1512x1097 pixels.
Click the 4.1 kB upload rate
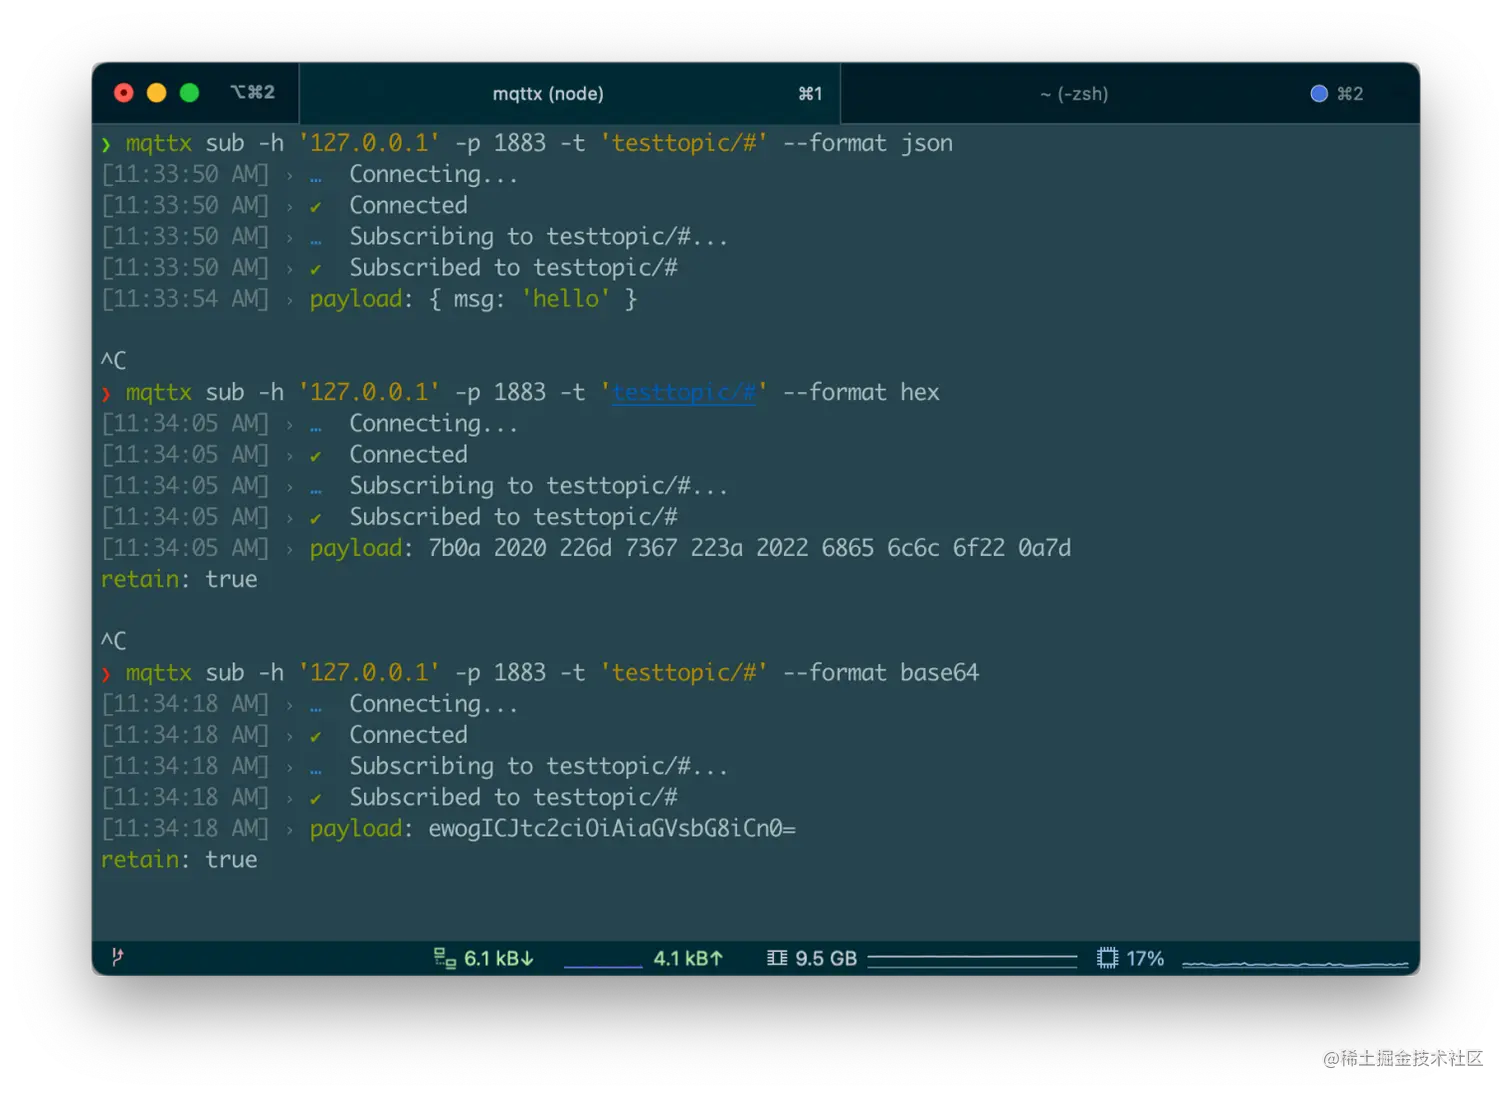688,958
